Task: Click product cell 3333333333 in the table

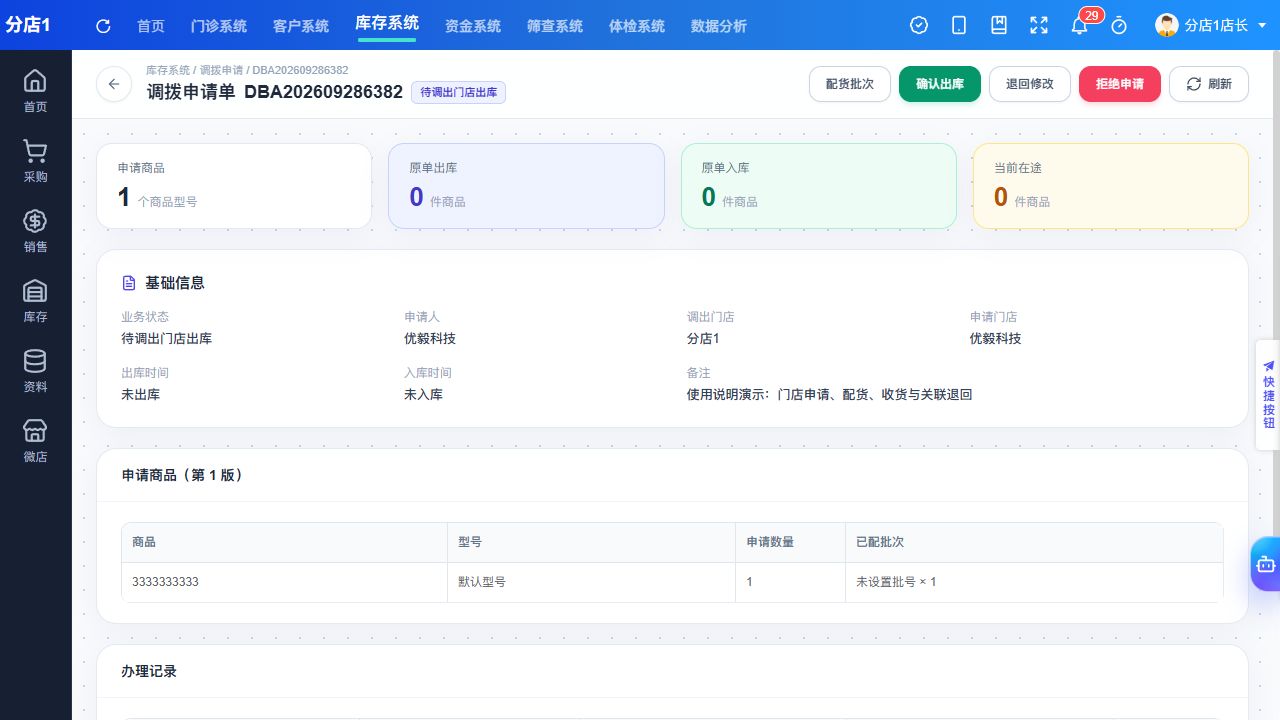Action: [x=284, y=582]
